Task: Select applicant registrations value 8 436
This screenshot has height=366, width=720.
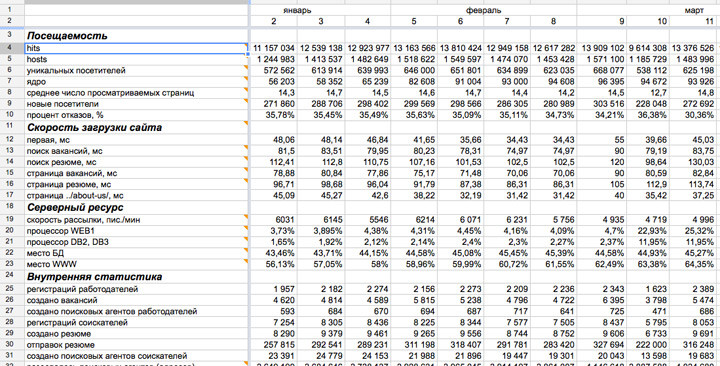Action: (367, 323)
